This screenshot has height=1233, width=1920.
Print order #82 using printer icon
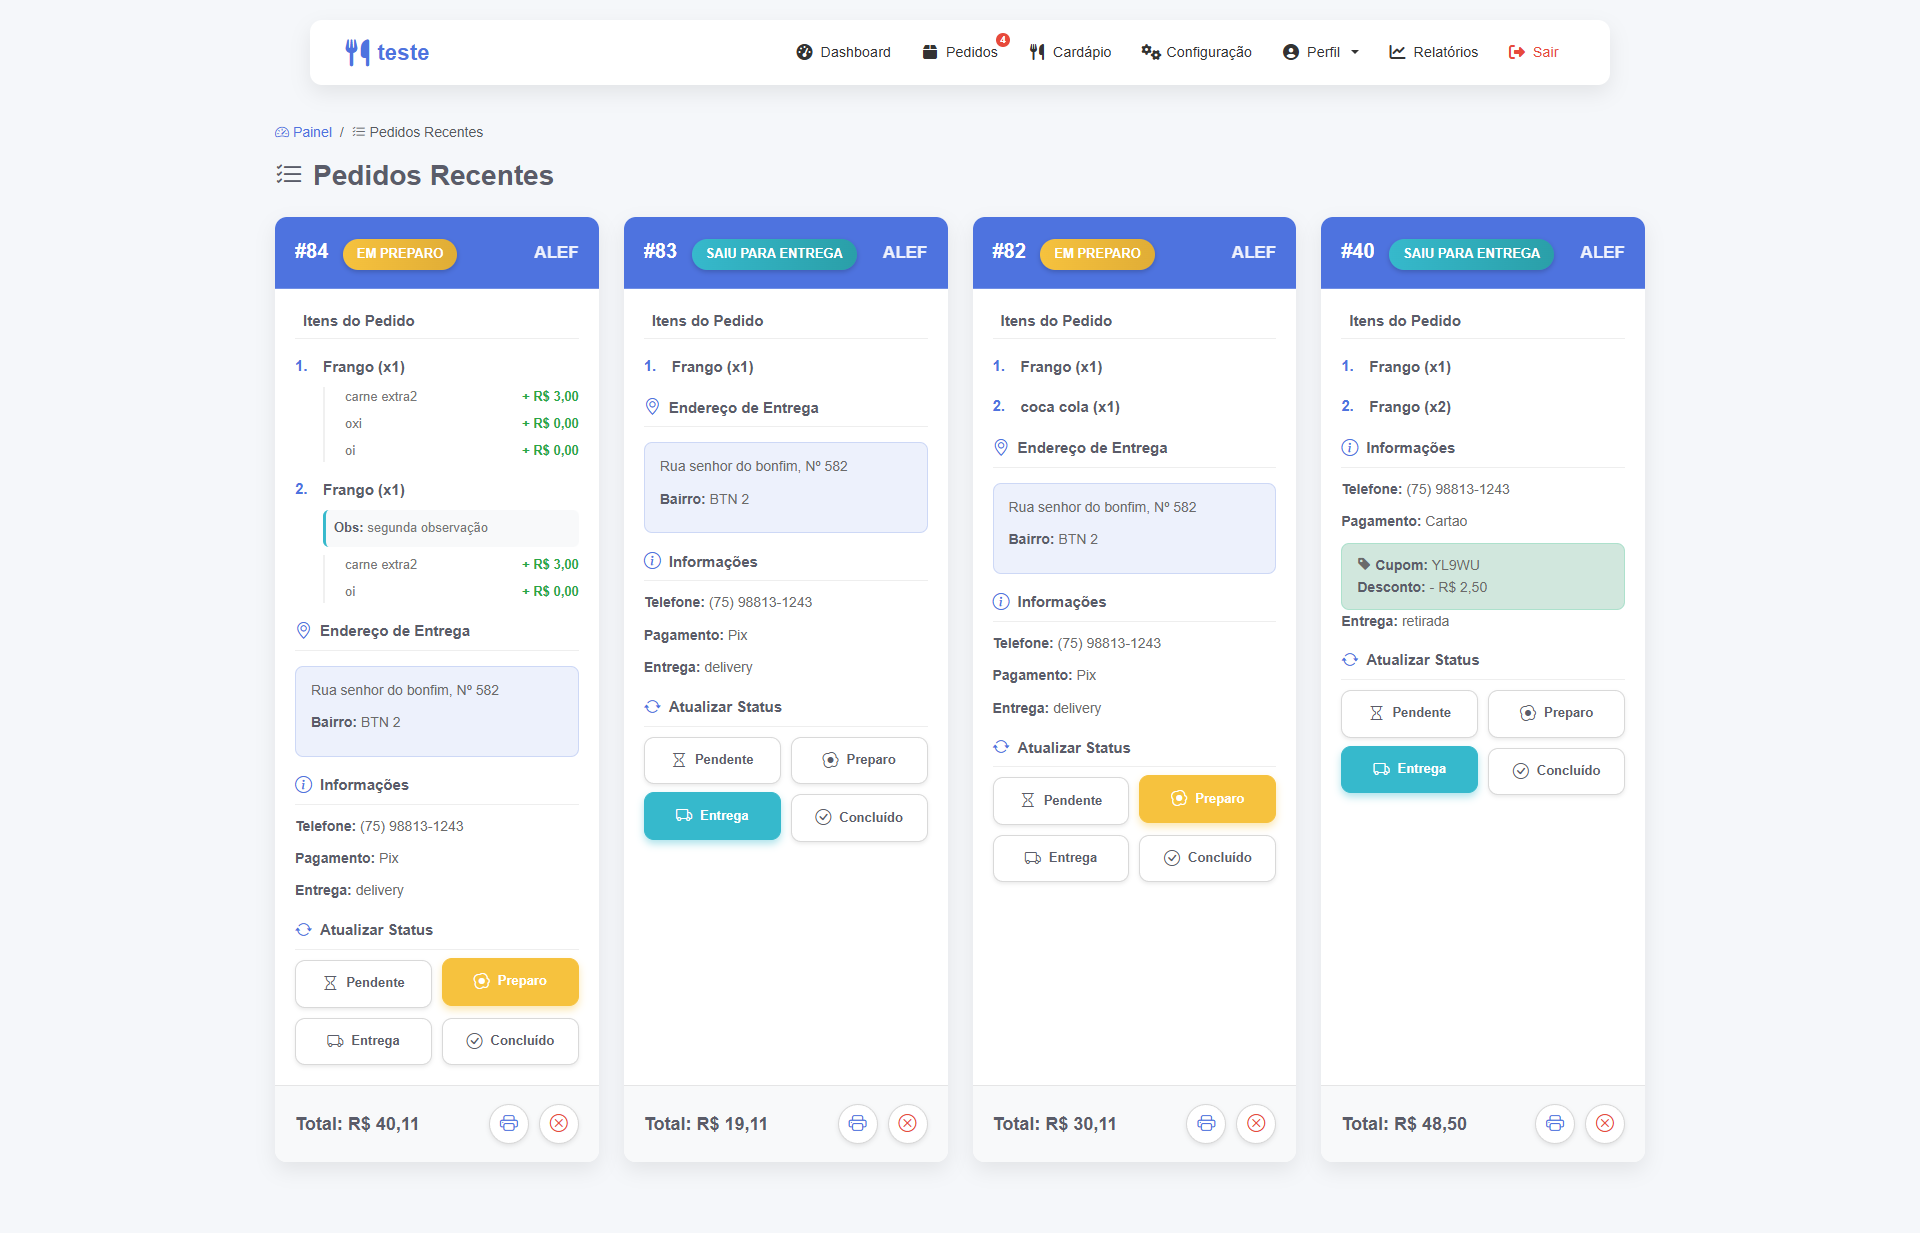(x=1206, y=1123)
